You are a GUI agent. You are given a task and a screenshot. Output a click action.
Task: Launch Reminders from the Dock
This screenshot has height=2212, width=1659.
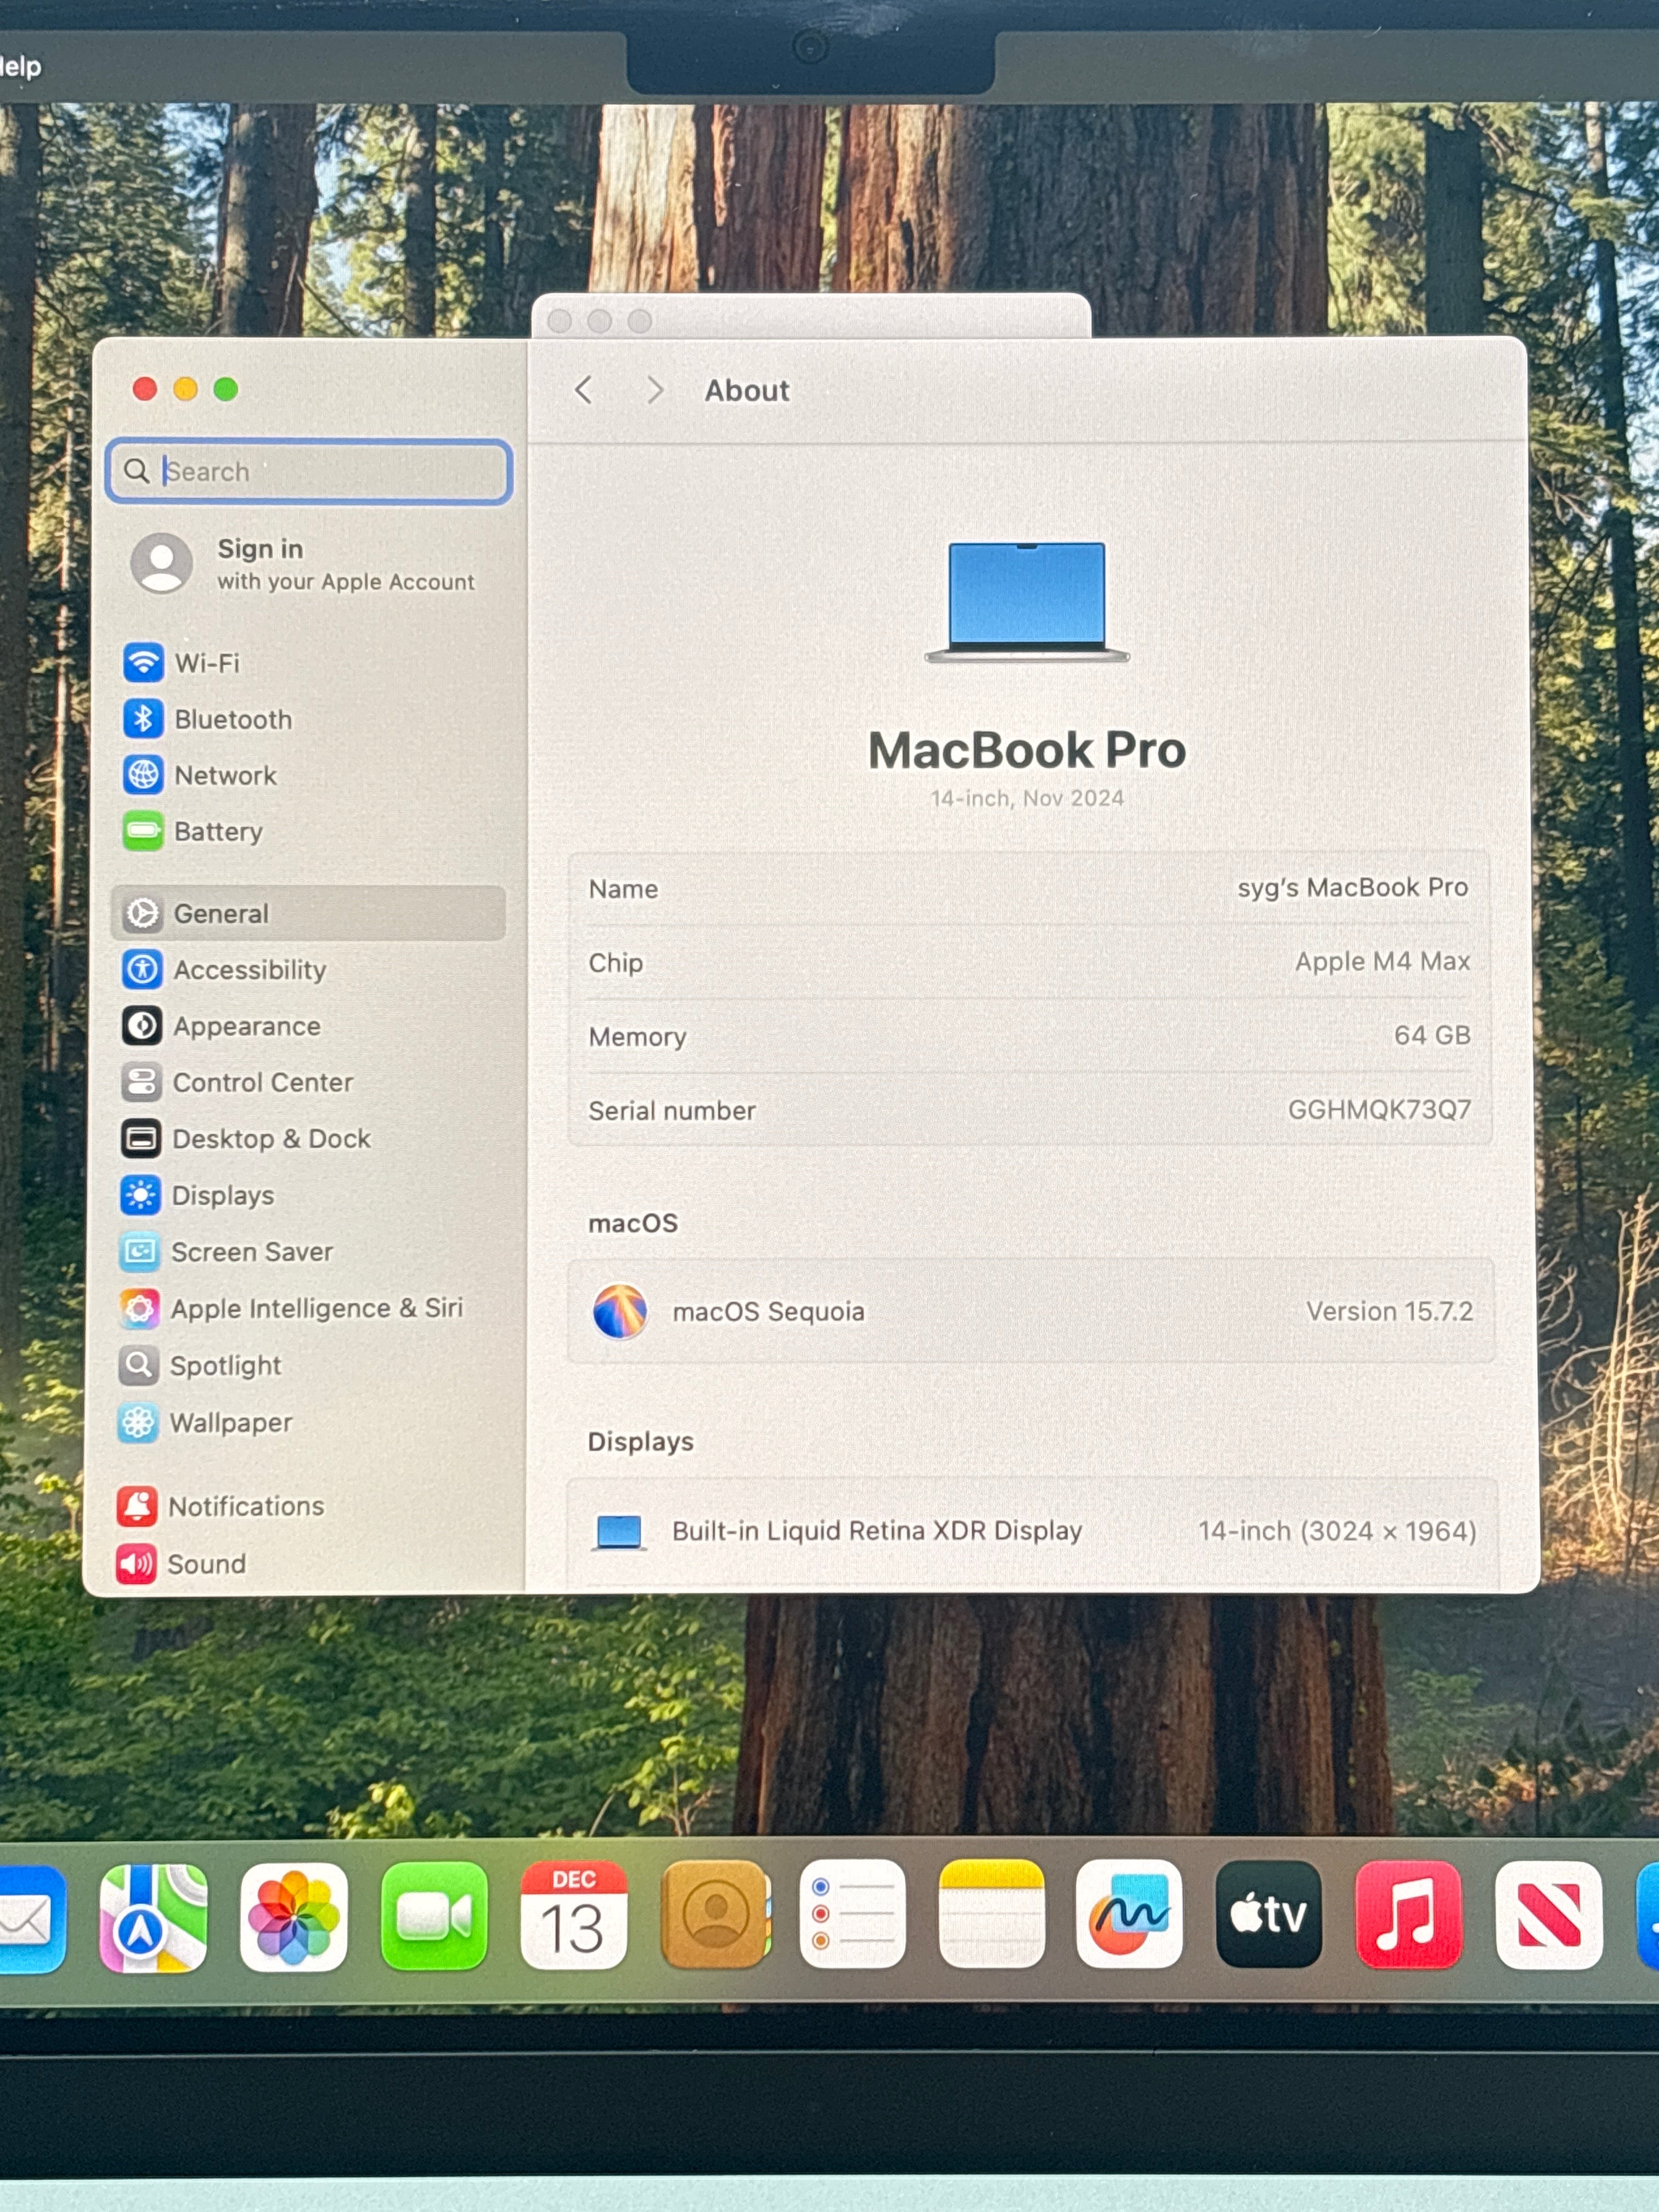853,1913
